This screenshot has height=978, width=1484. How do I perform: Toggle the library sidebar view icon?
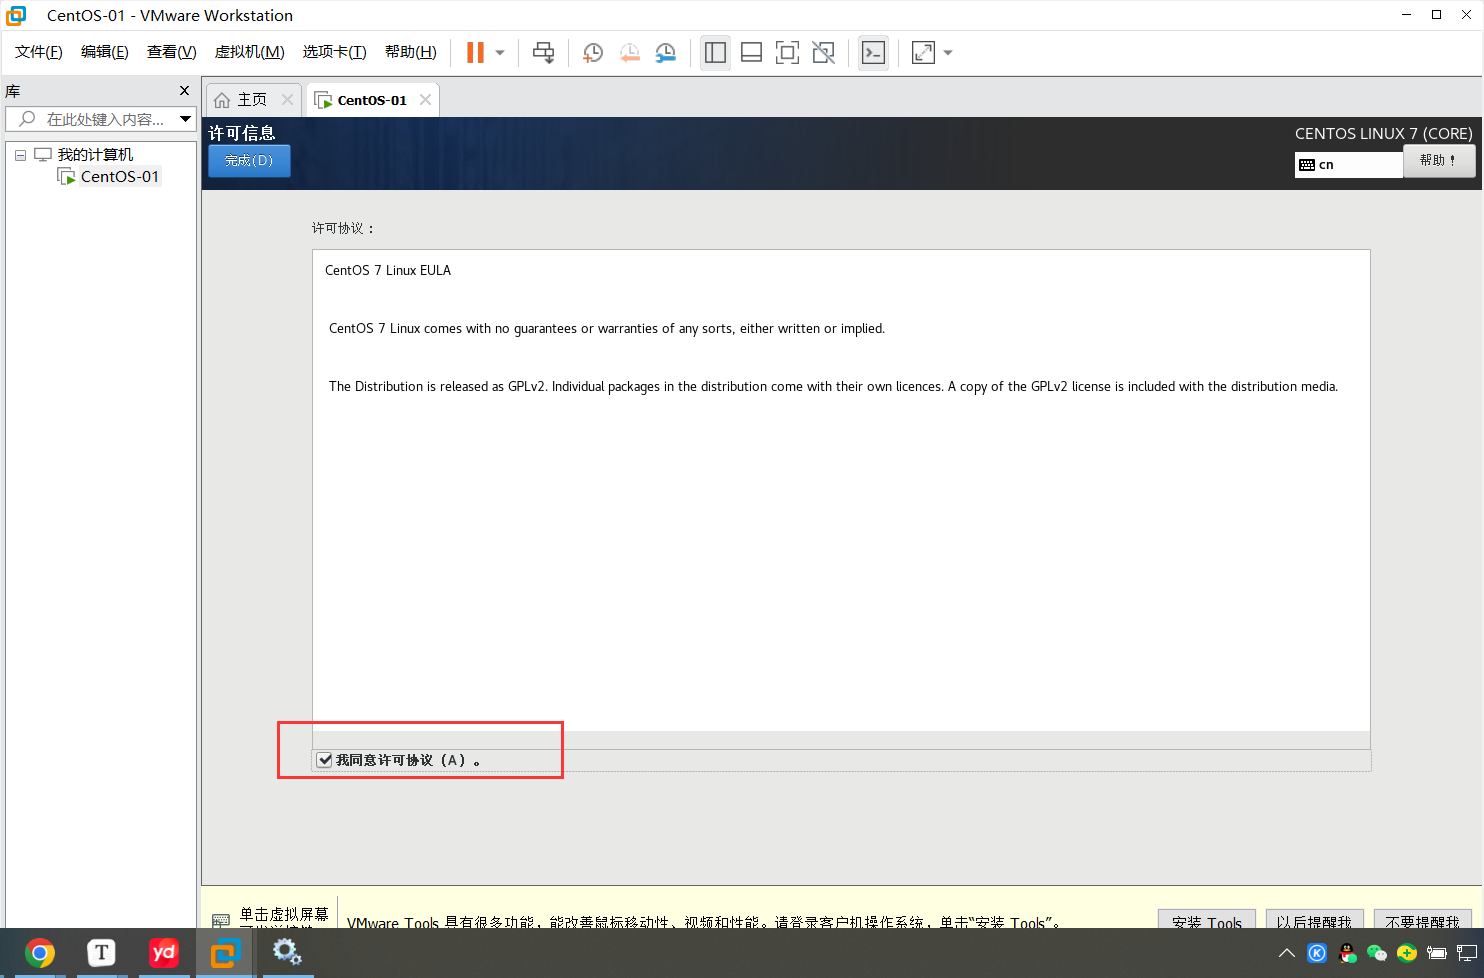click(715, 53)
